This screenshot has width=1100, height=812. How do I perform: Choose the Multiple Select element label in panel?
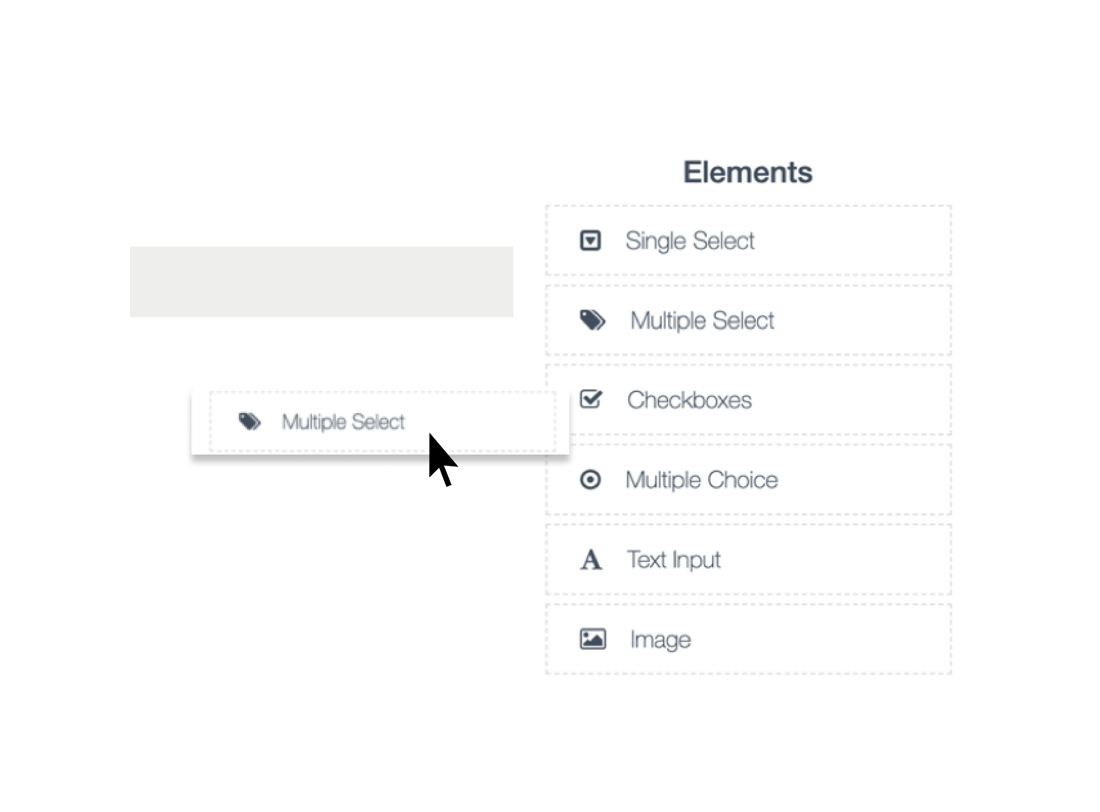702,321
